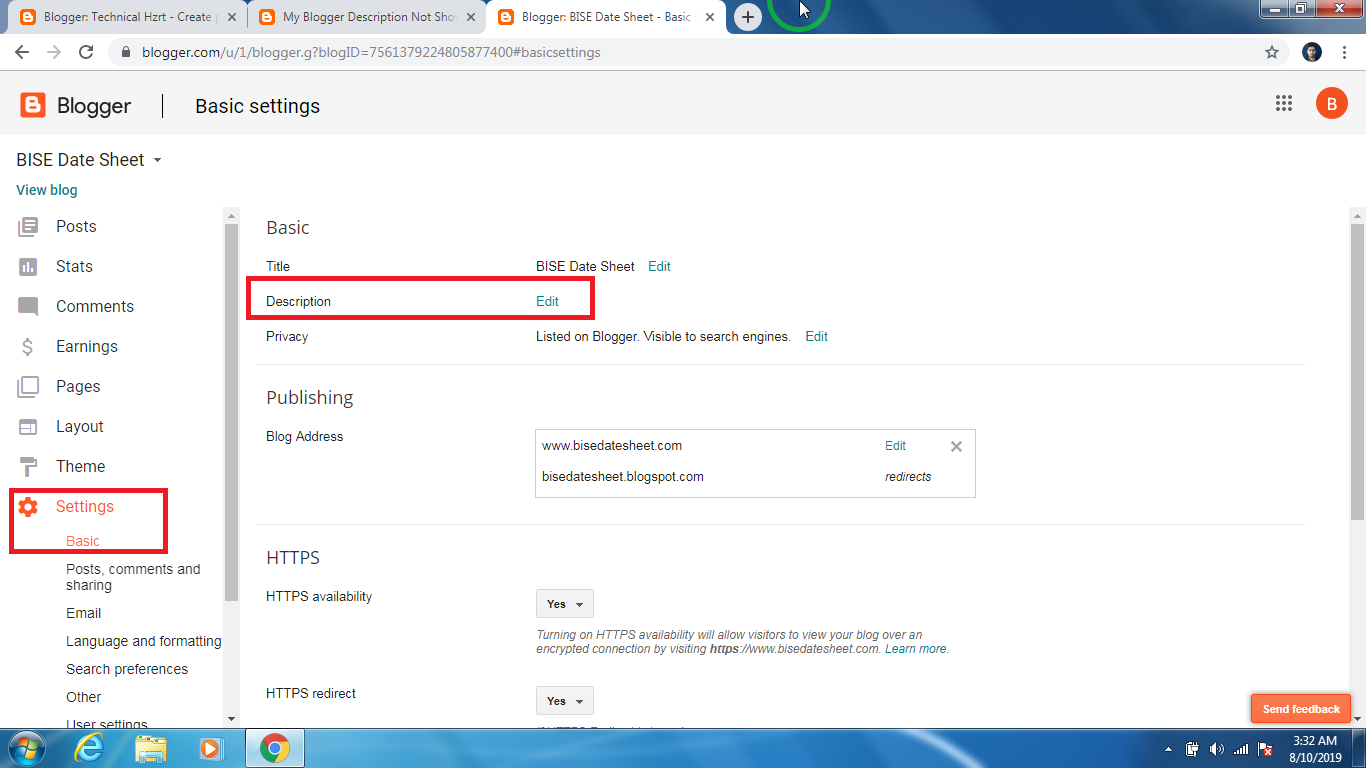Click the address bar URL

click(371, 52)
